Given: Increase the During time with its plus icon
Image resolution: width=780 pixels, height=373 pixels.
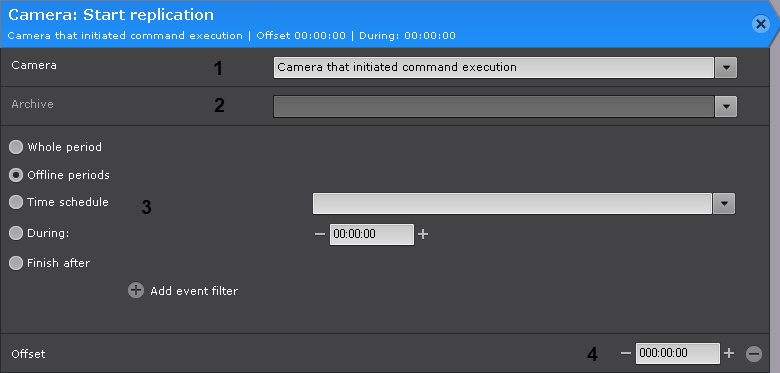Looking at the screenshot, I should pos(423,234).
